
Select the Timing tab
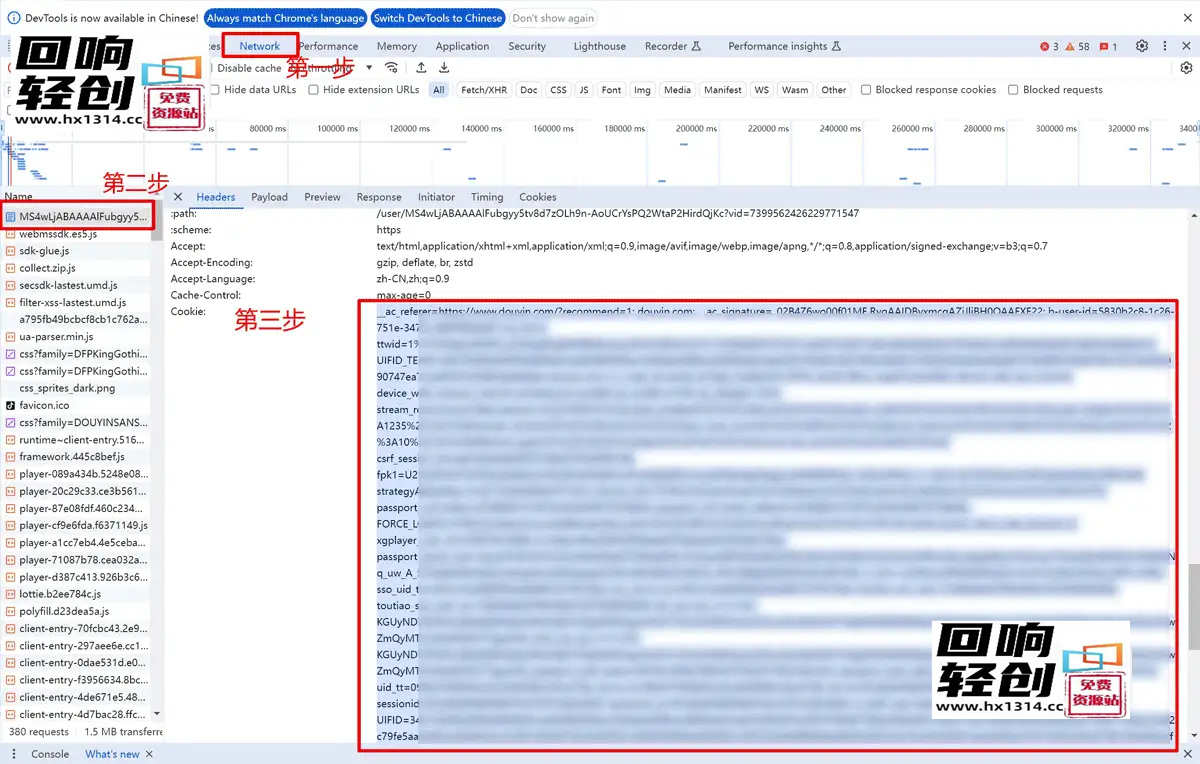click(x=487, y=197)
